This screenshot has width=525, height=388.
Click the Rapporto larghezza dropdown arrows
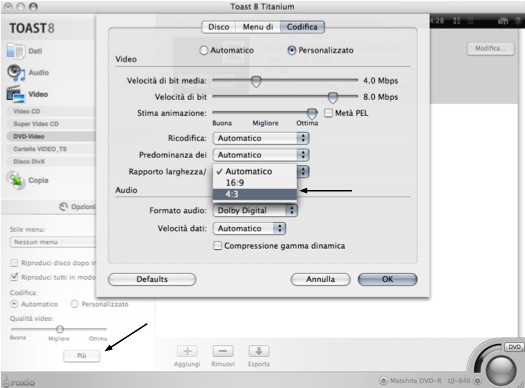pyautogui.click(x=303, y=172)
